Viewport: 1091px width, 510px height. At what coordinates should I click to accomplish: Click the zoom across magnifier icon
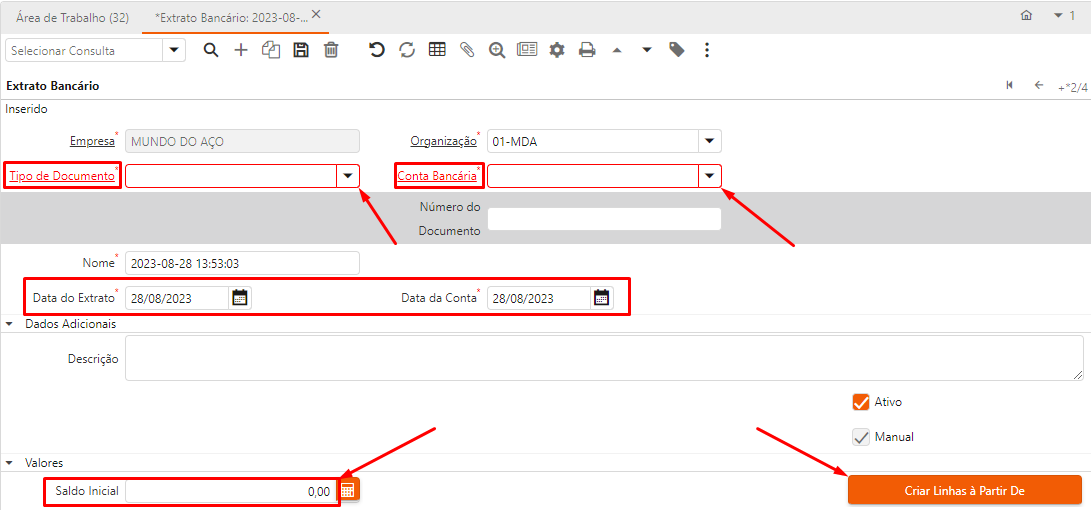tap(497, 50)
